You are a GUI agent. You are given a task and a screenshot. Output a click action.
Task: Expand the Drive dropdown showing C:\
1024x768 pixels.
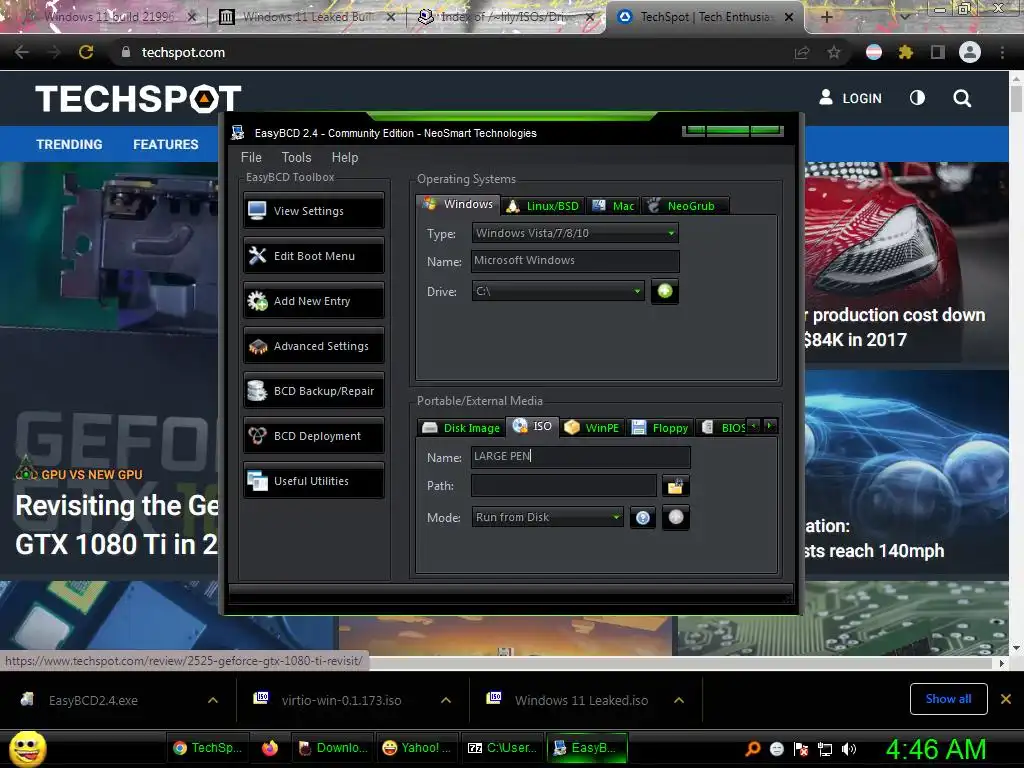click(x=558, y=291)
